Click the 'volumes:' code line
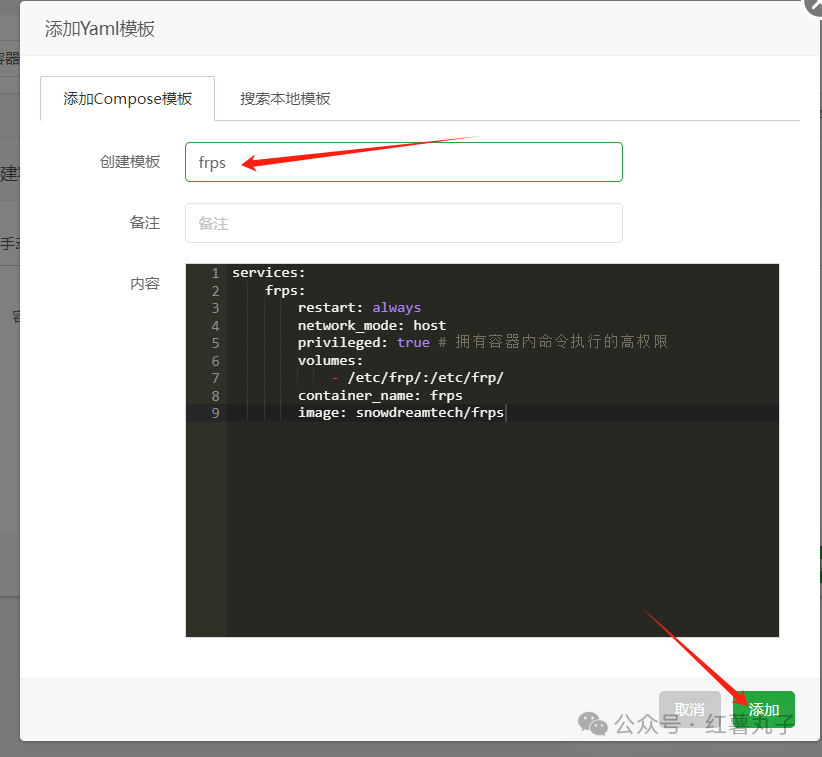 [330, 361]
